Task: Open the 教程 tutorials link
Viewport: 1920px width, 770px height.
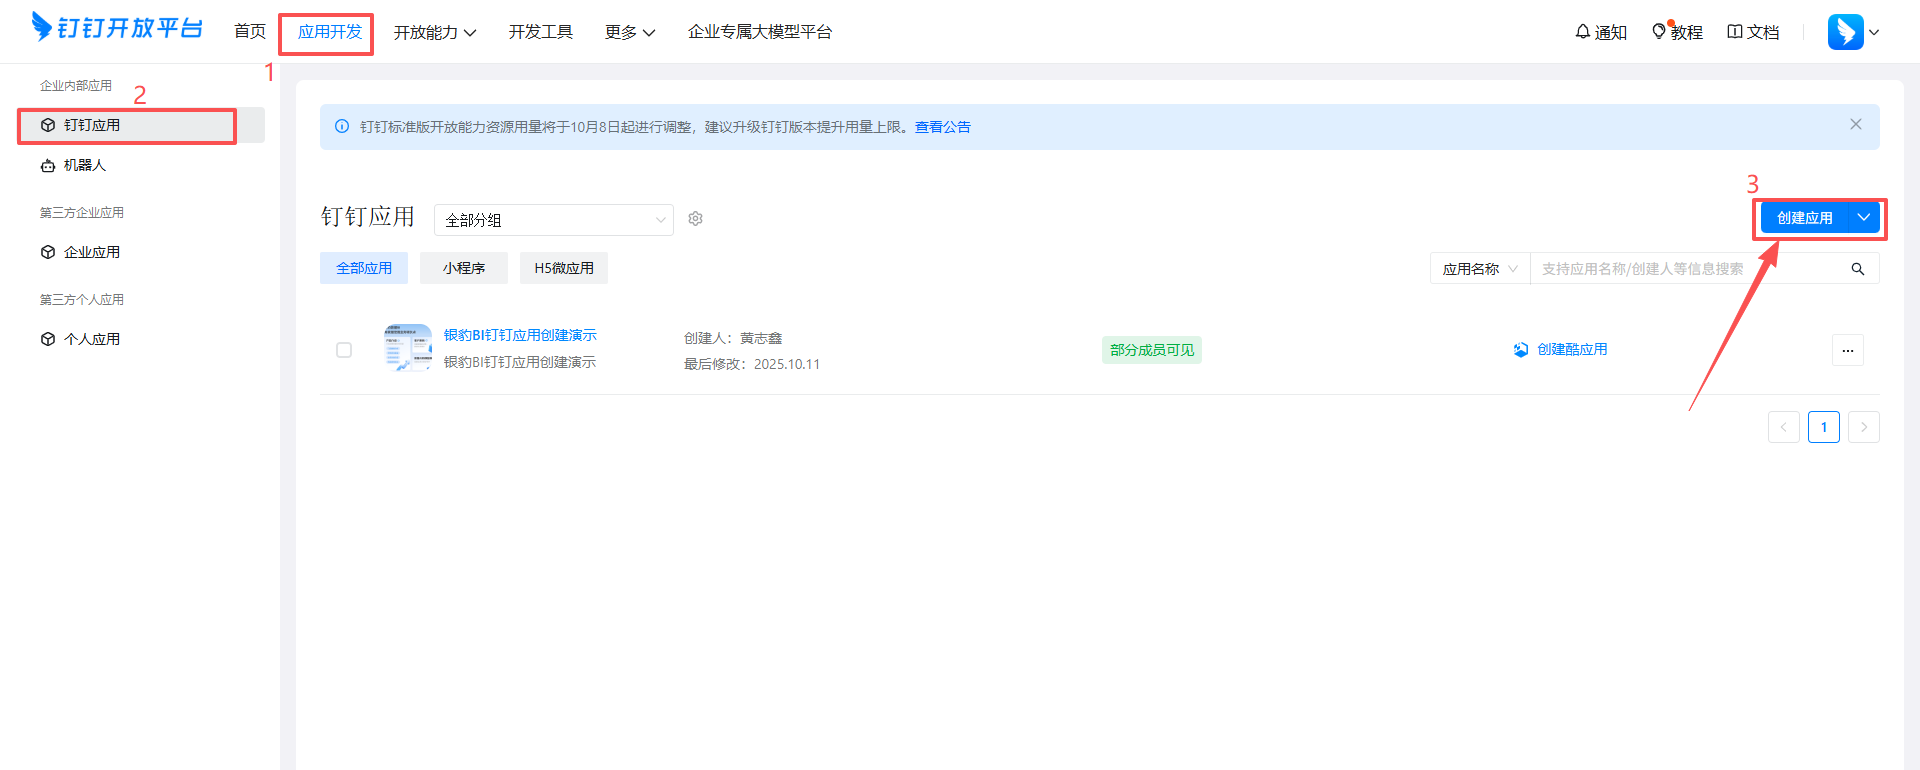Action: tap(1678, 32)
